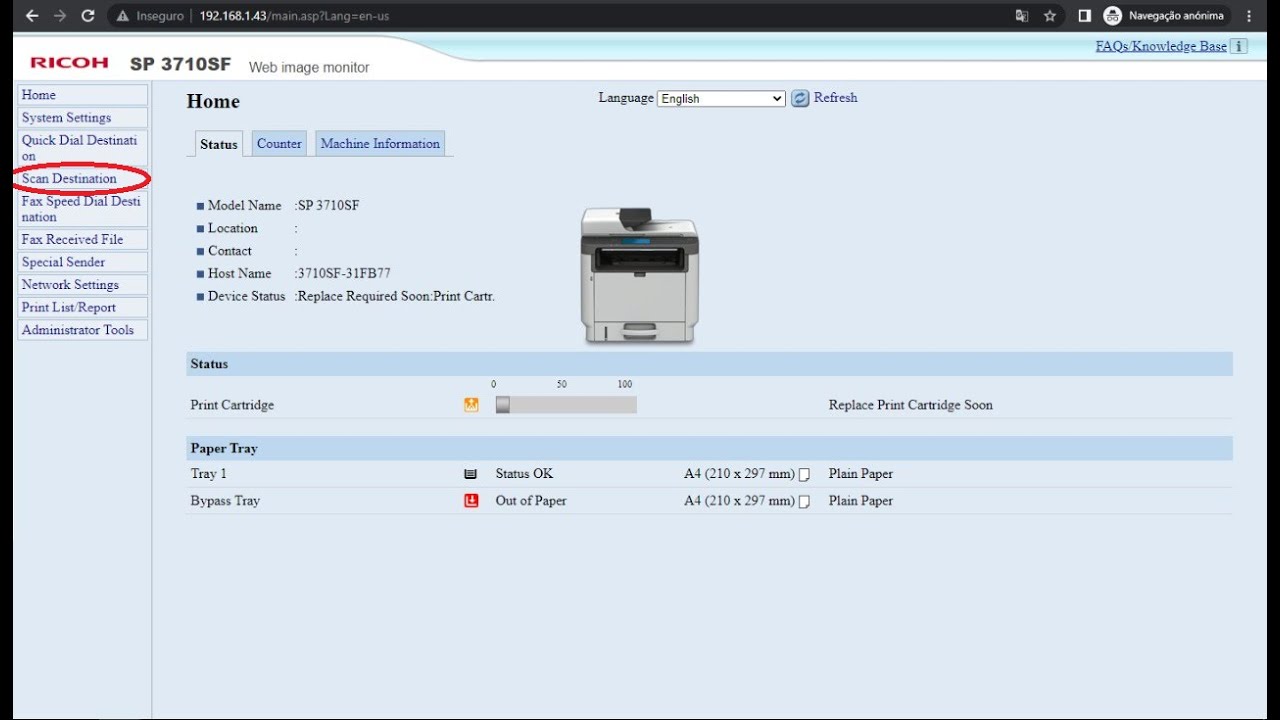Bookmark this page with the star icon

coord(1050,16)
